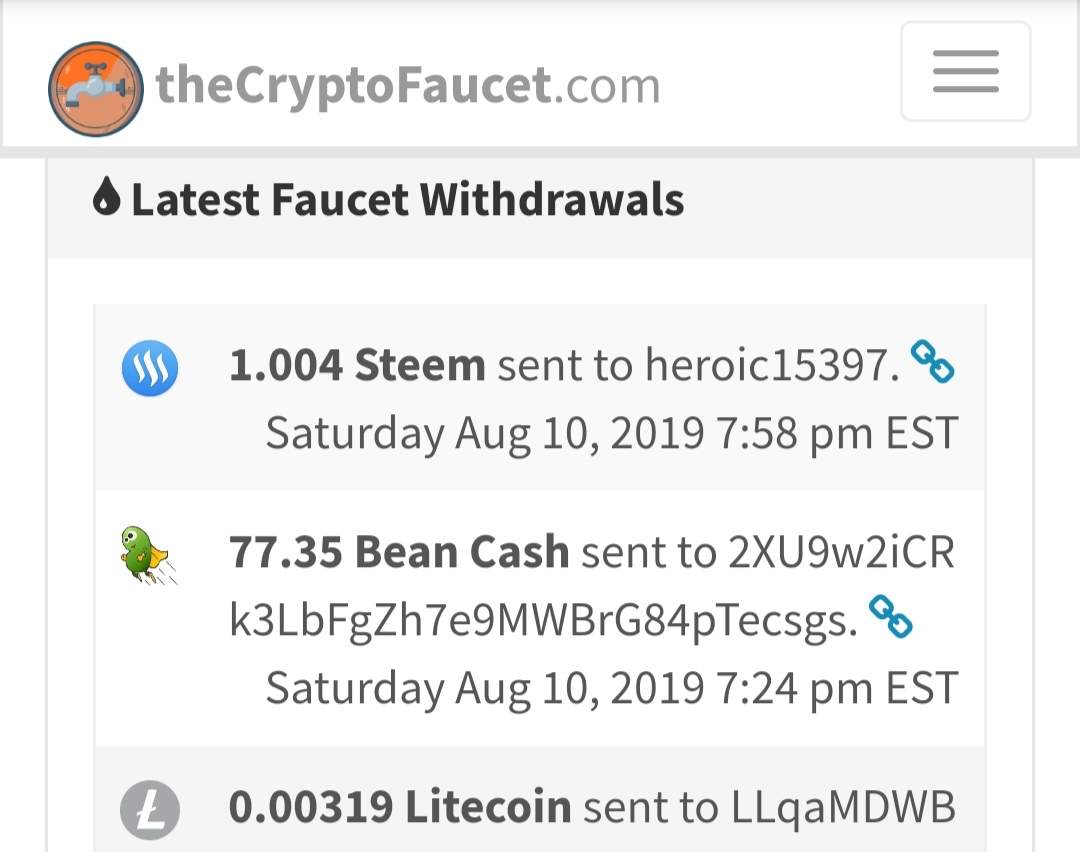Select the 0.00319 Litecoin amount
Image resolution: width=1080 pixels, height=852 pixels.
399,807
